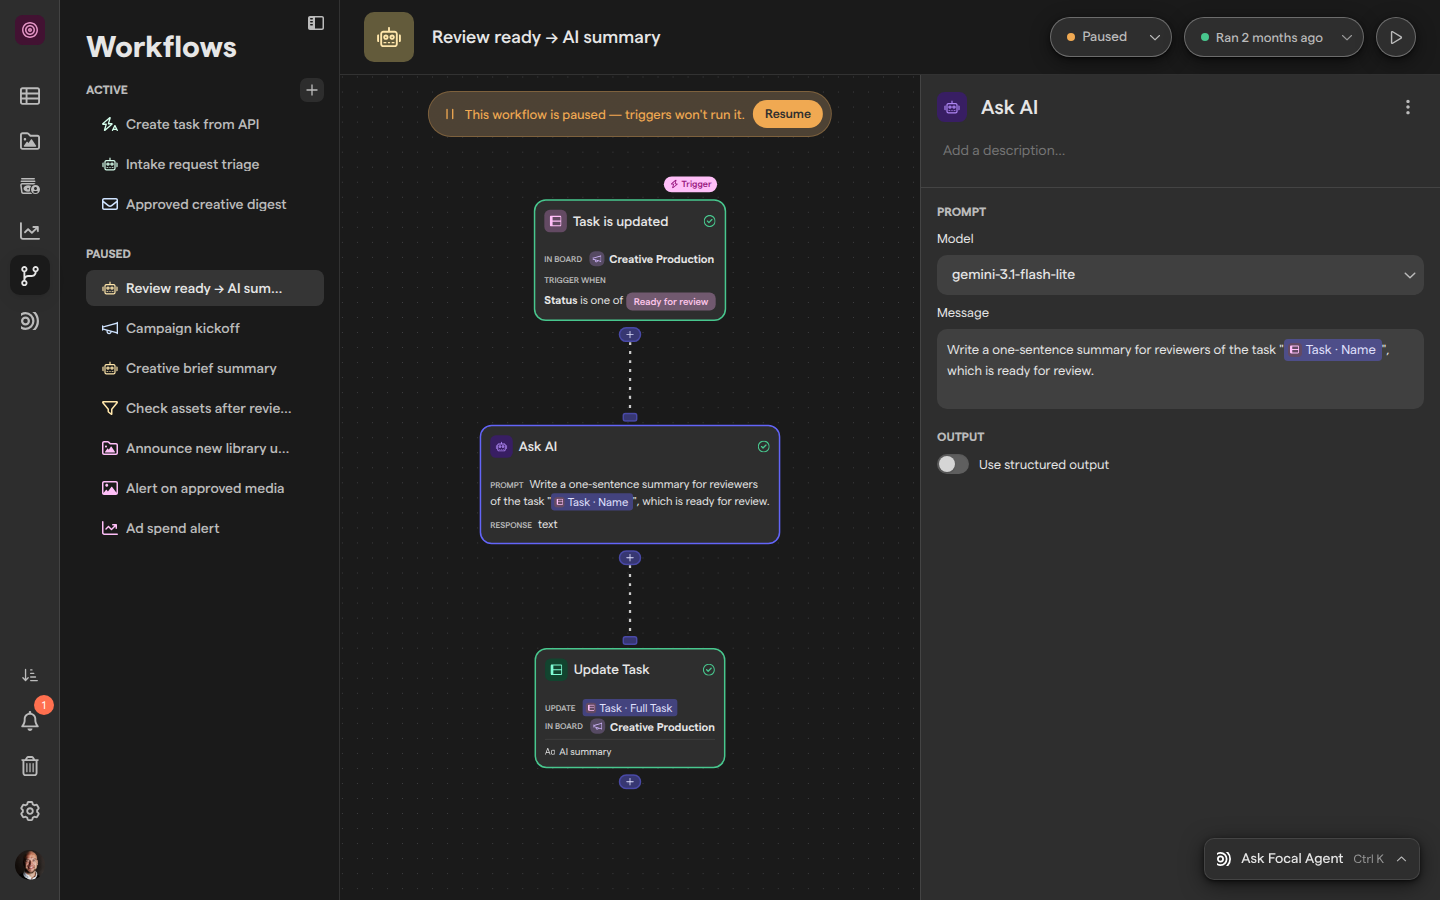This screenshot has height=900, width=1440.
Task: Add step after Task is updated node
Action: tap(630, 335)
